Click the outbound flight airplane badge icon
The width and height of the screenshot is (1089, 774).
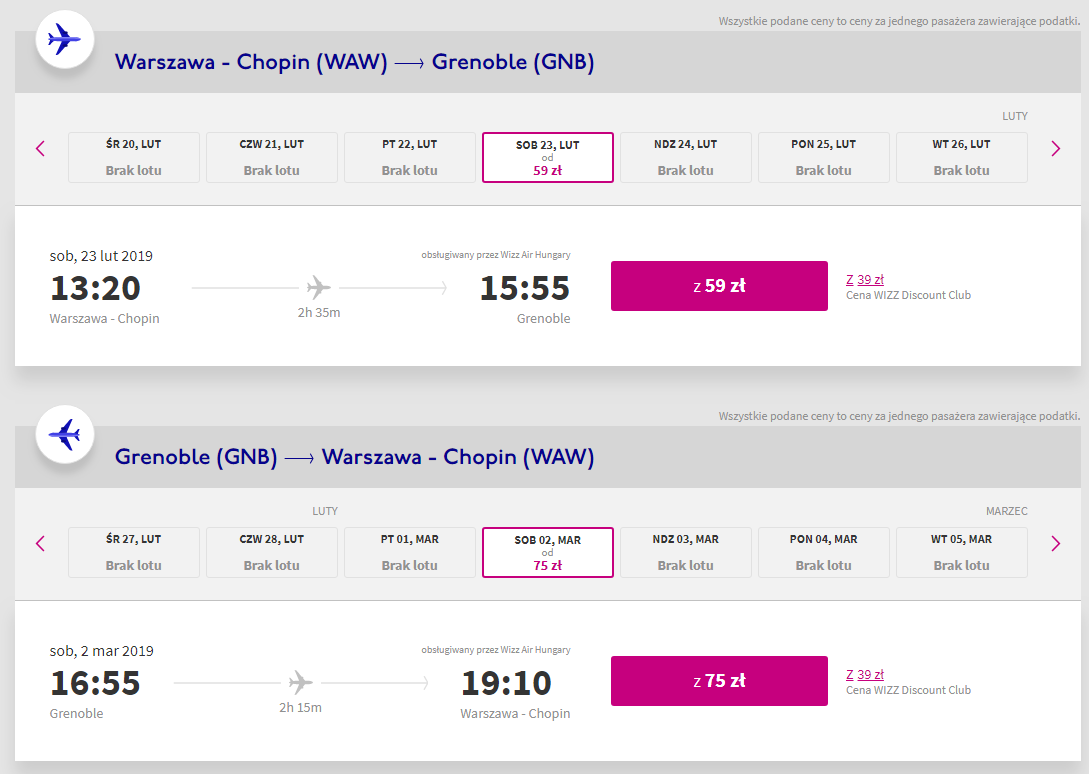[x=65, y=40]
